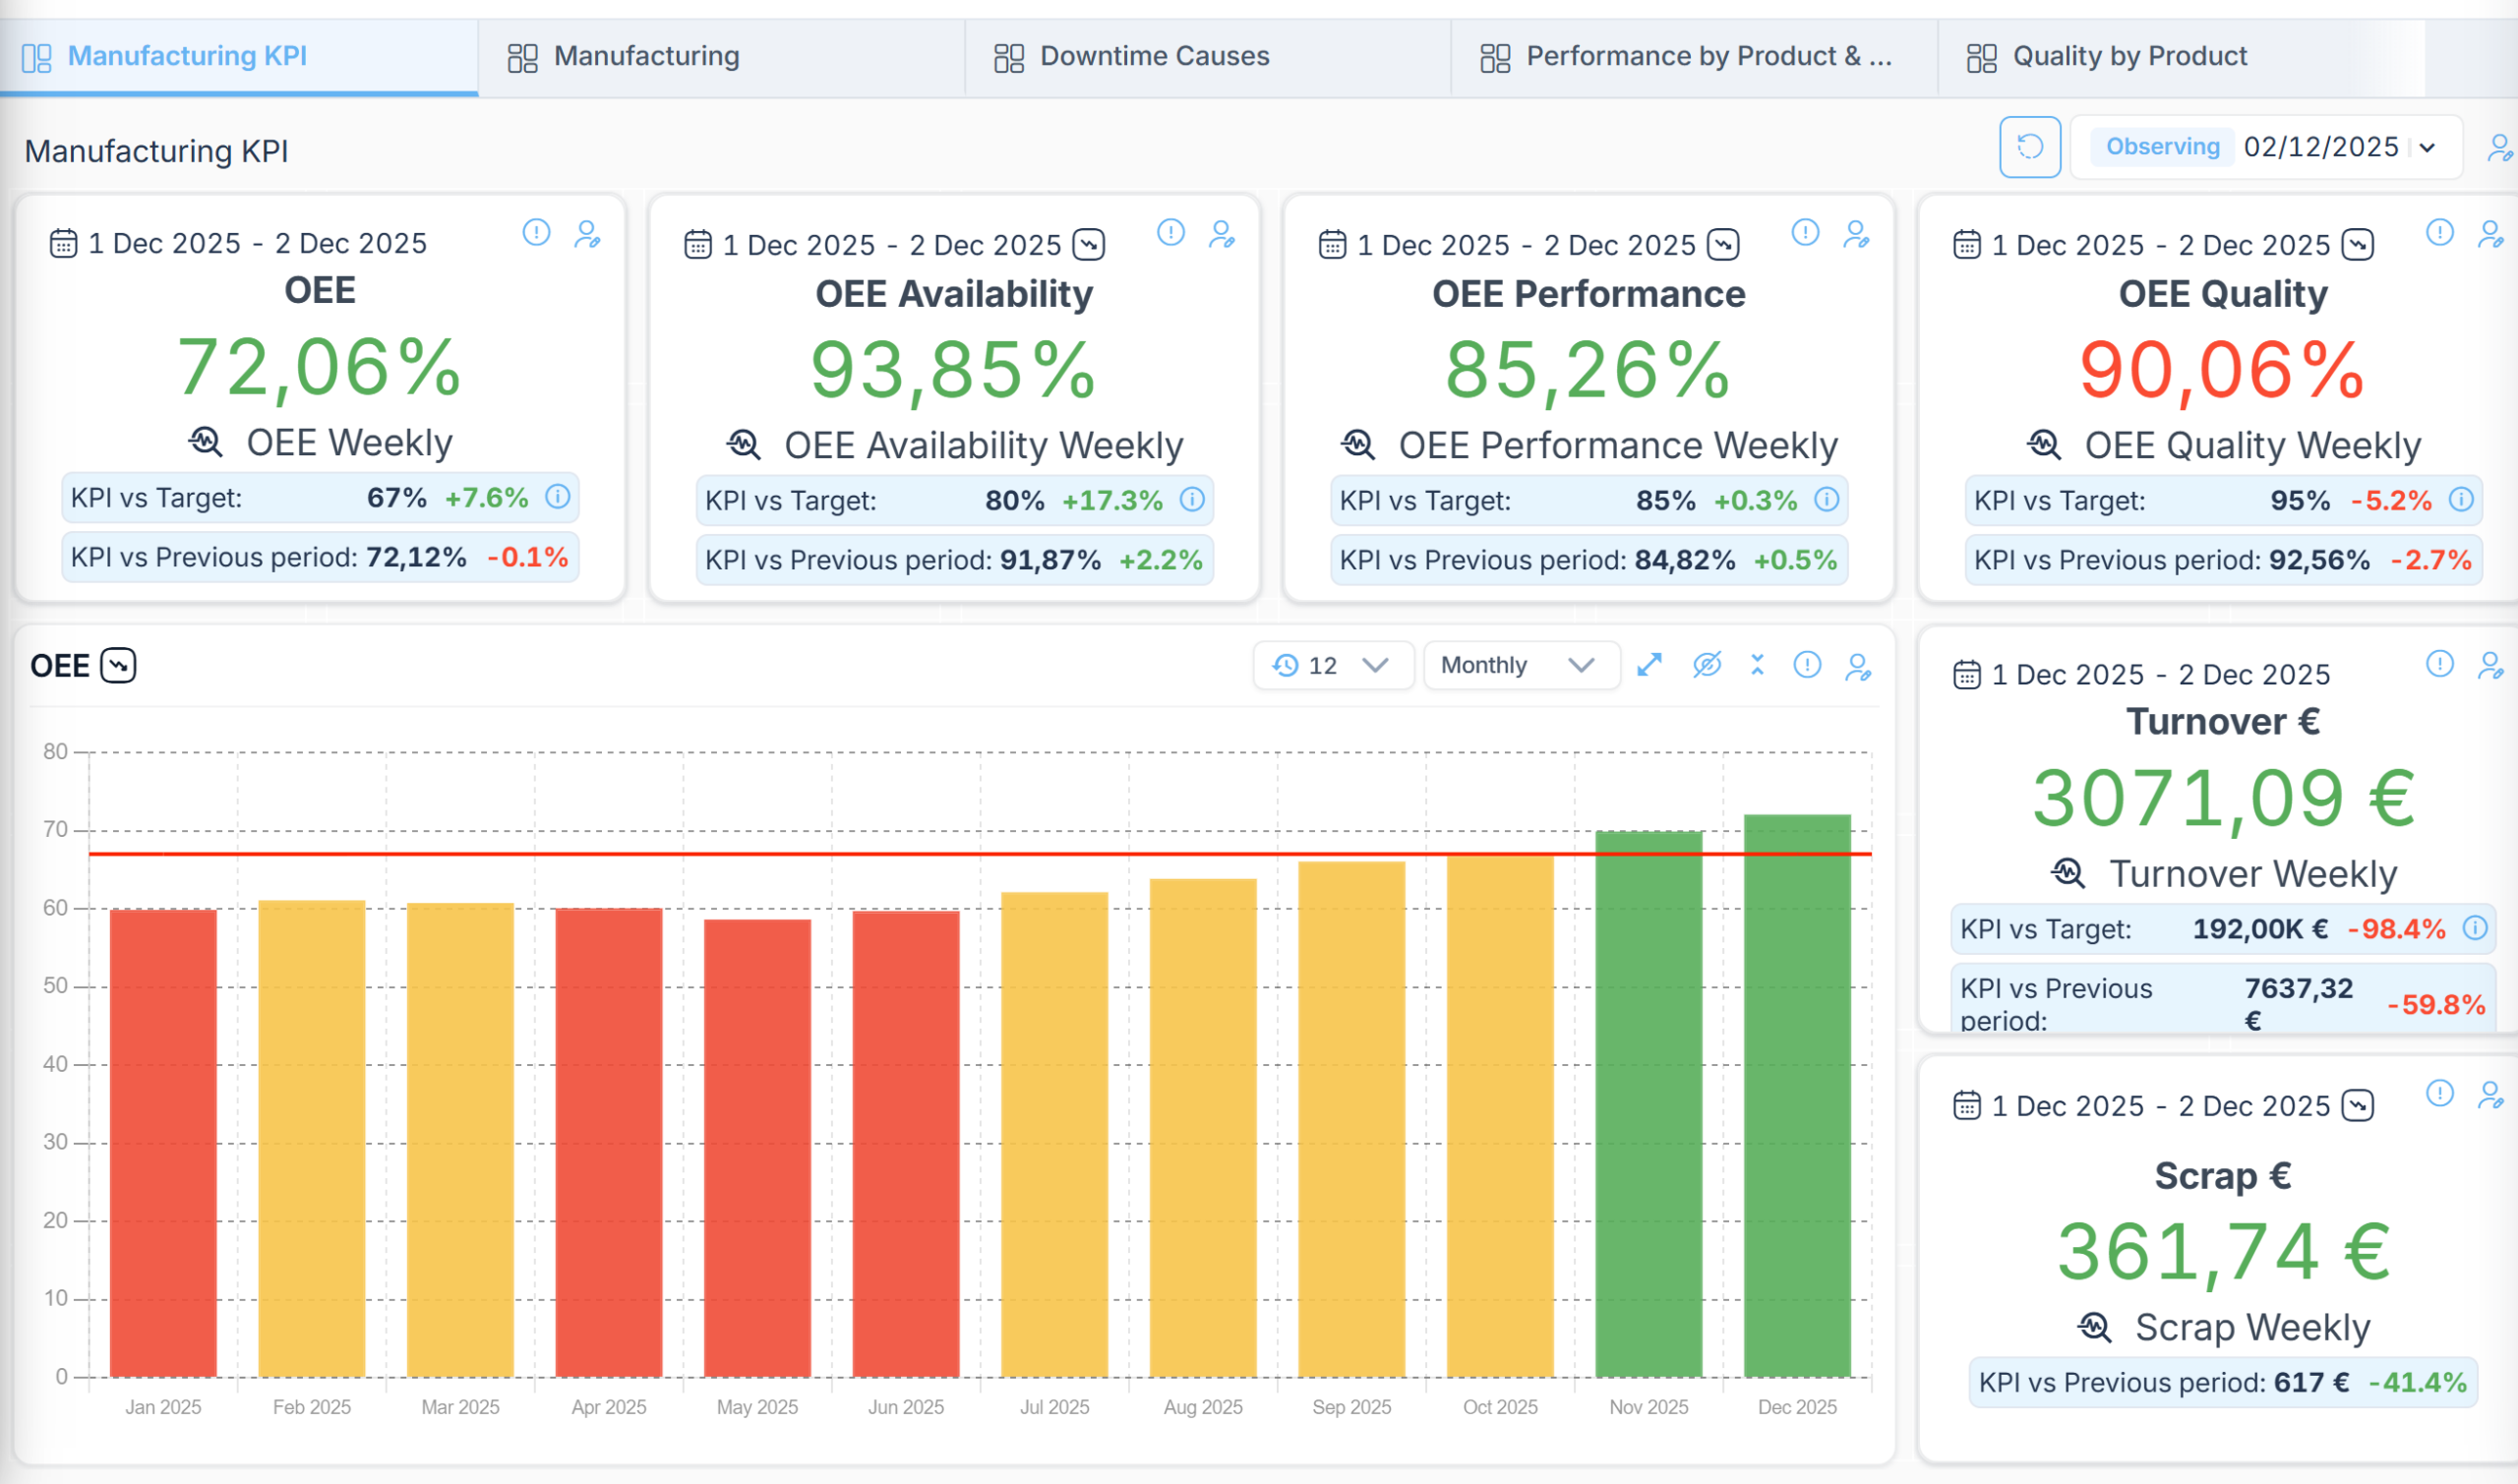Open the Manufacturing tab
This screenshot has height=1484, width=2518.
click(x=721, y=56)
